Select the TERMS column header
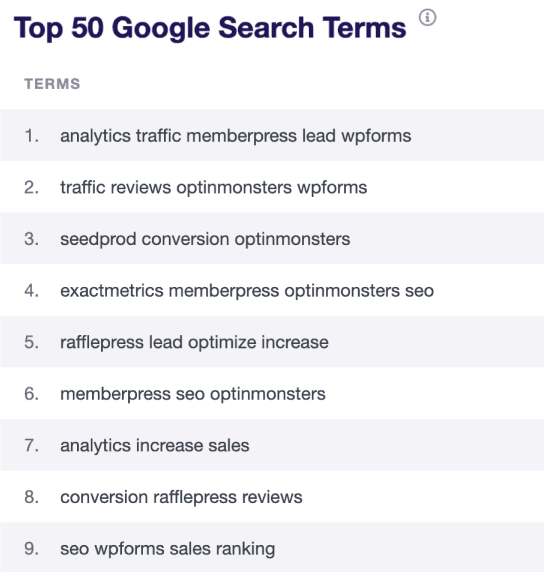This screenshot has width=544, height=572. [52, 84]
